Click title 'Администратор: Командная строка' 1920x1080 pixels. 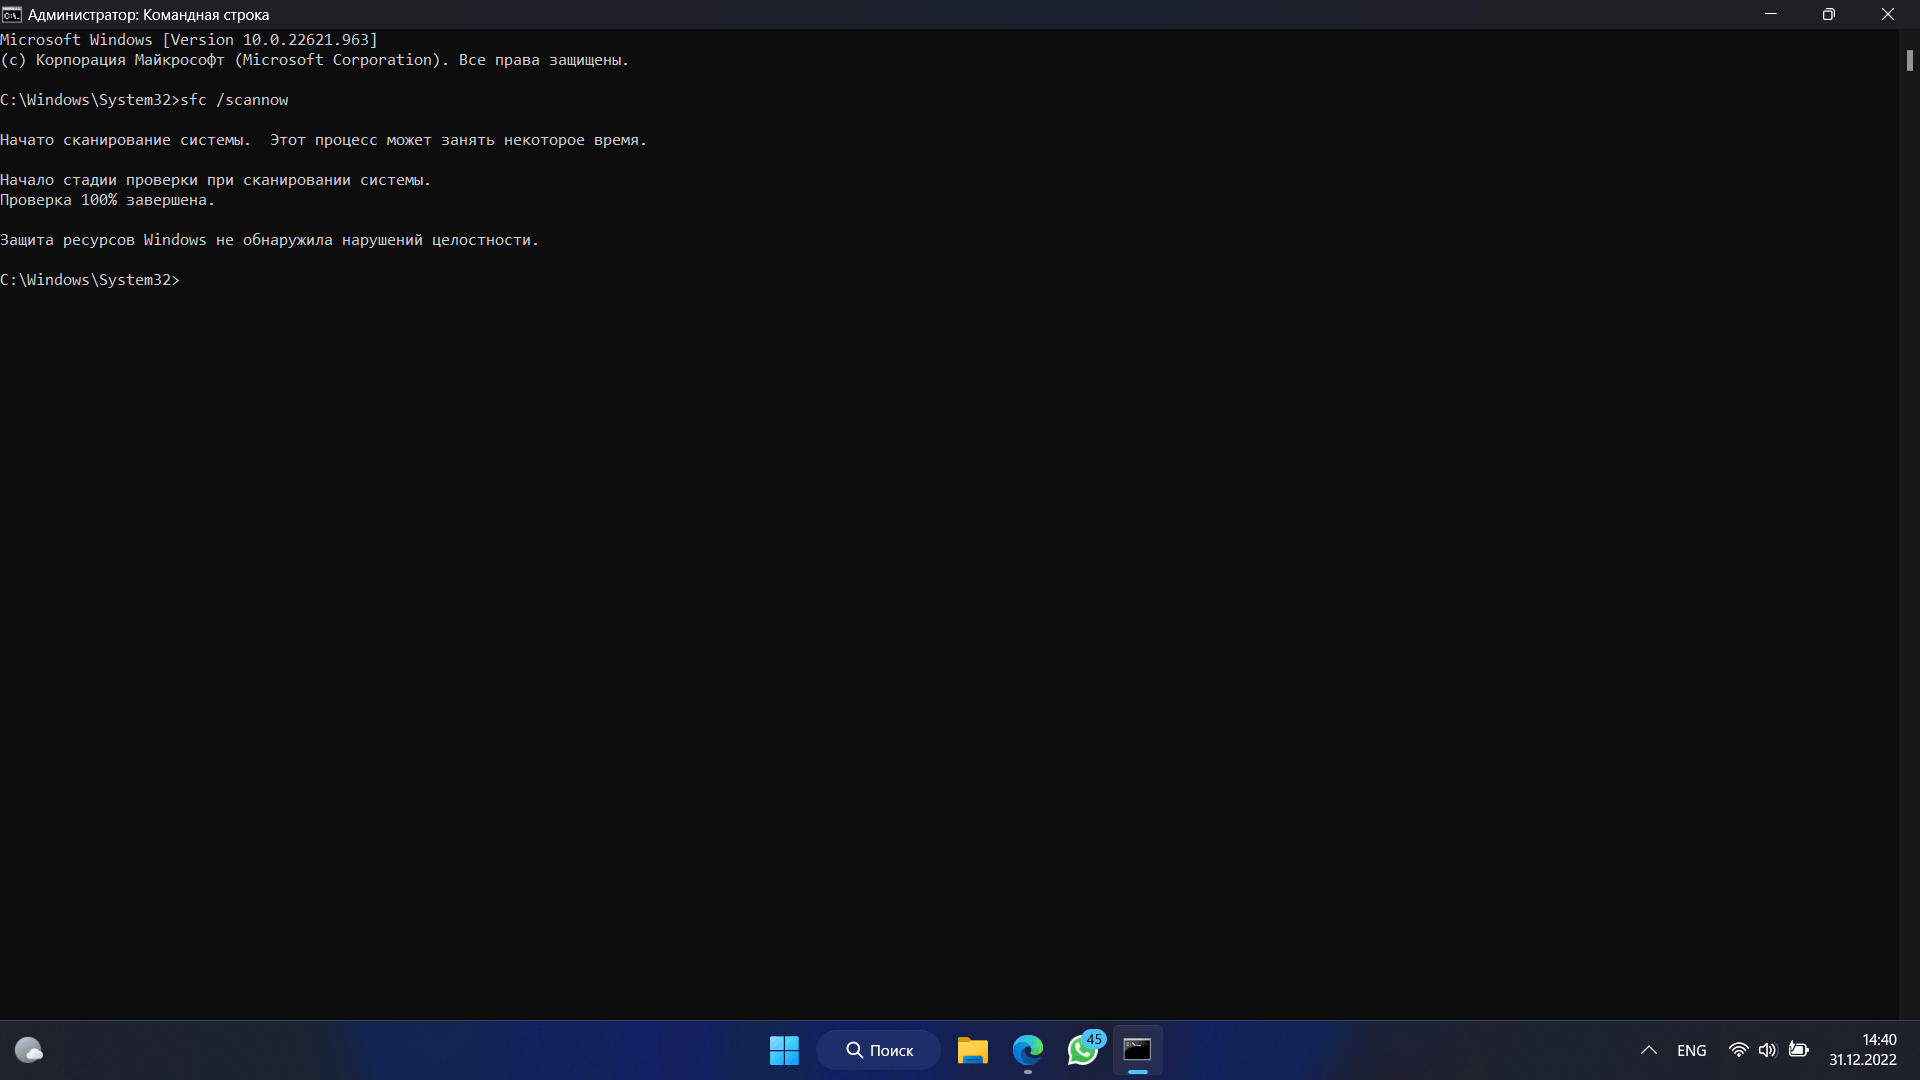pos(148,15)
